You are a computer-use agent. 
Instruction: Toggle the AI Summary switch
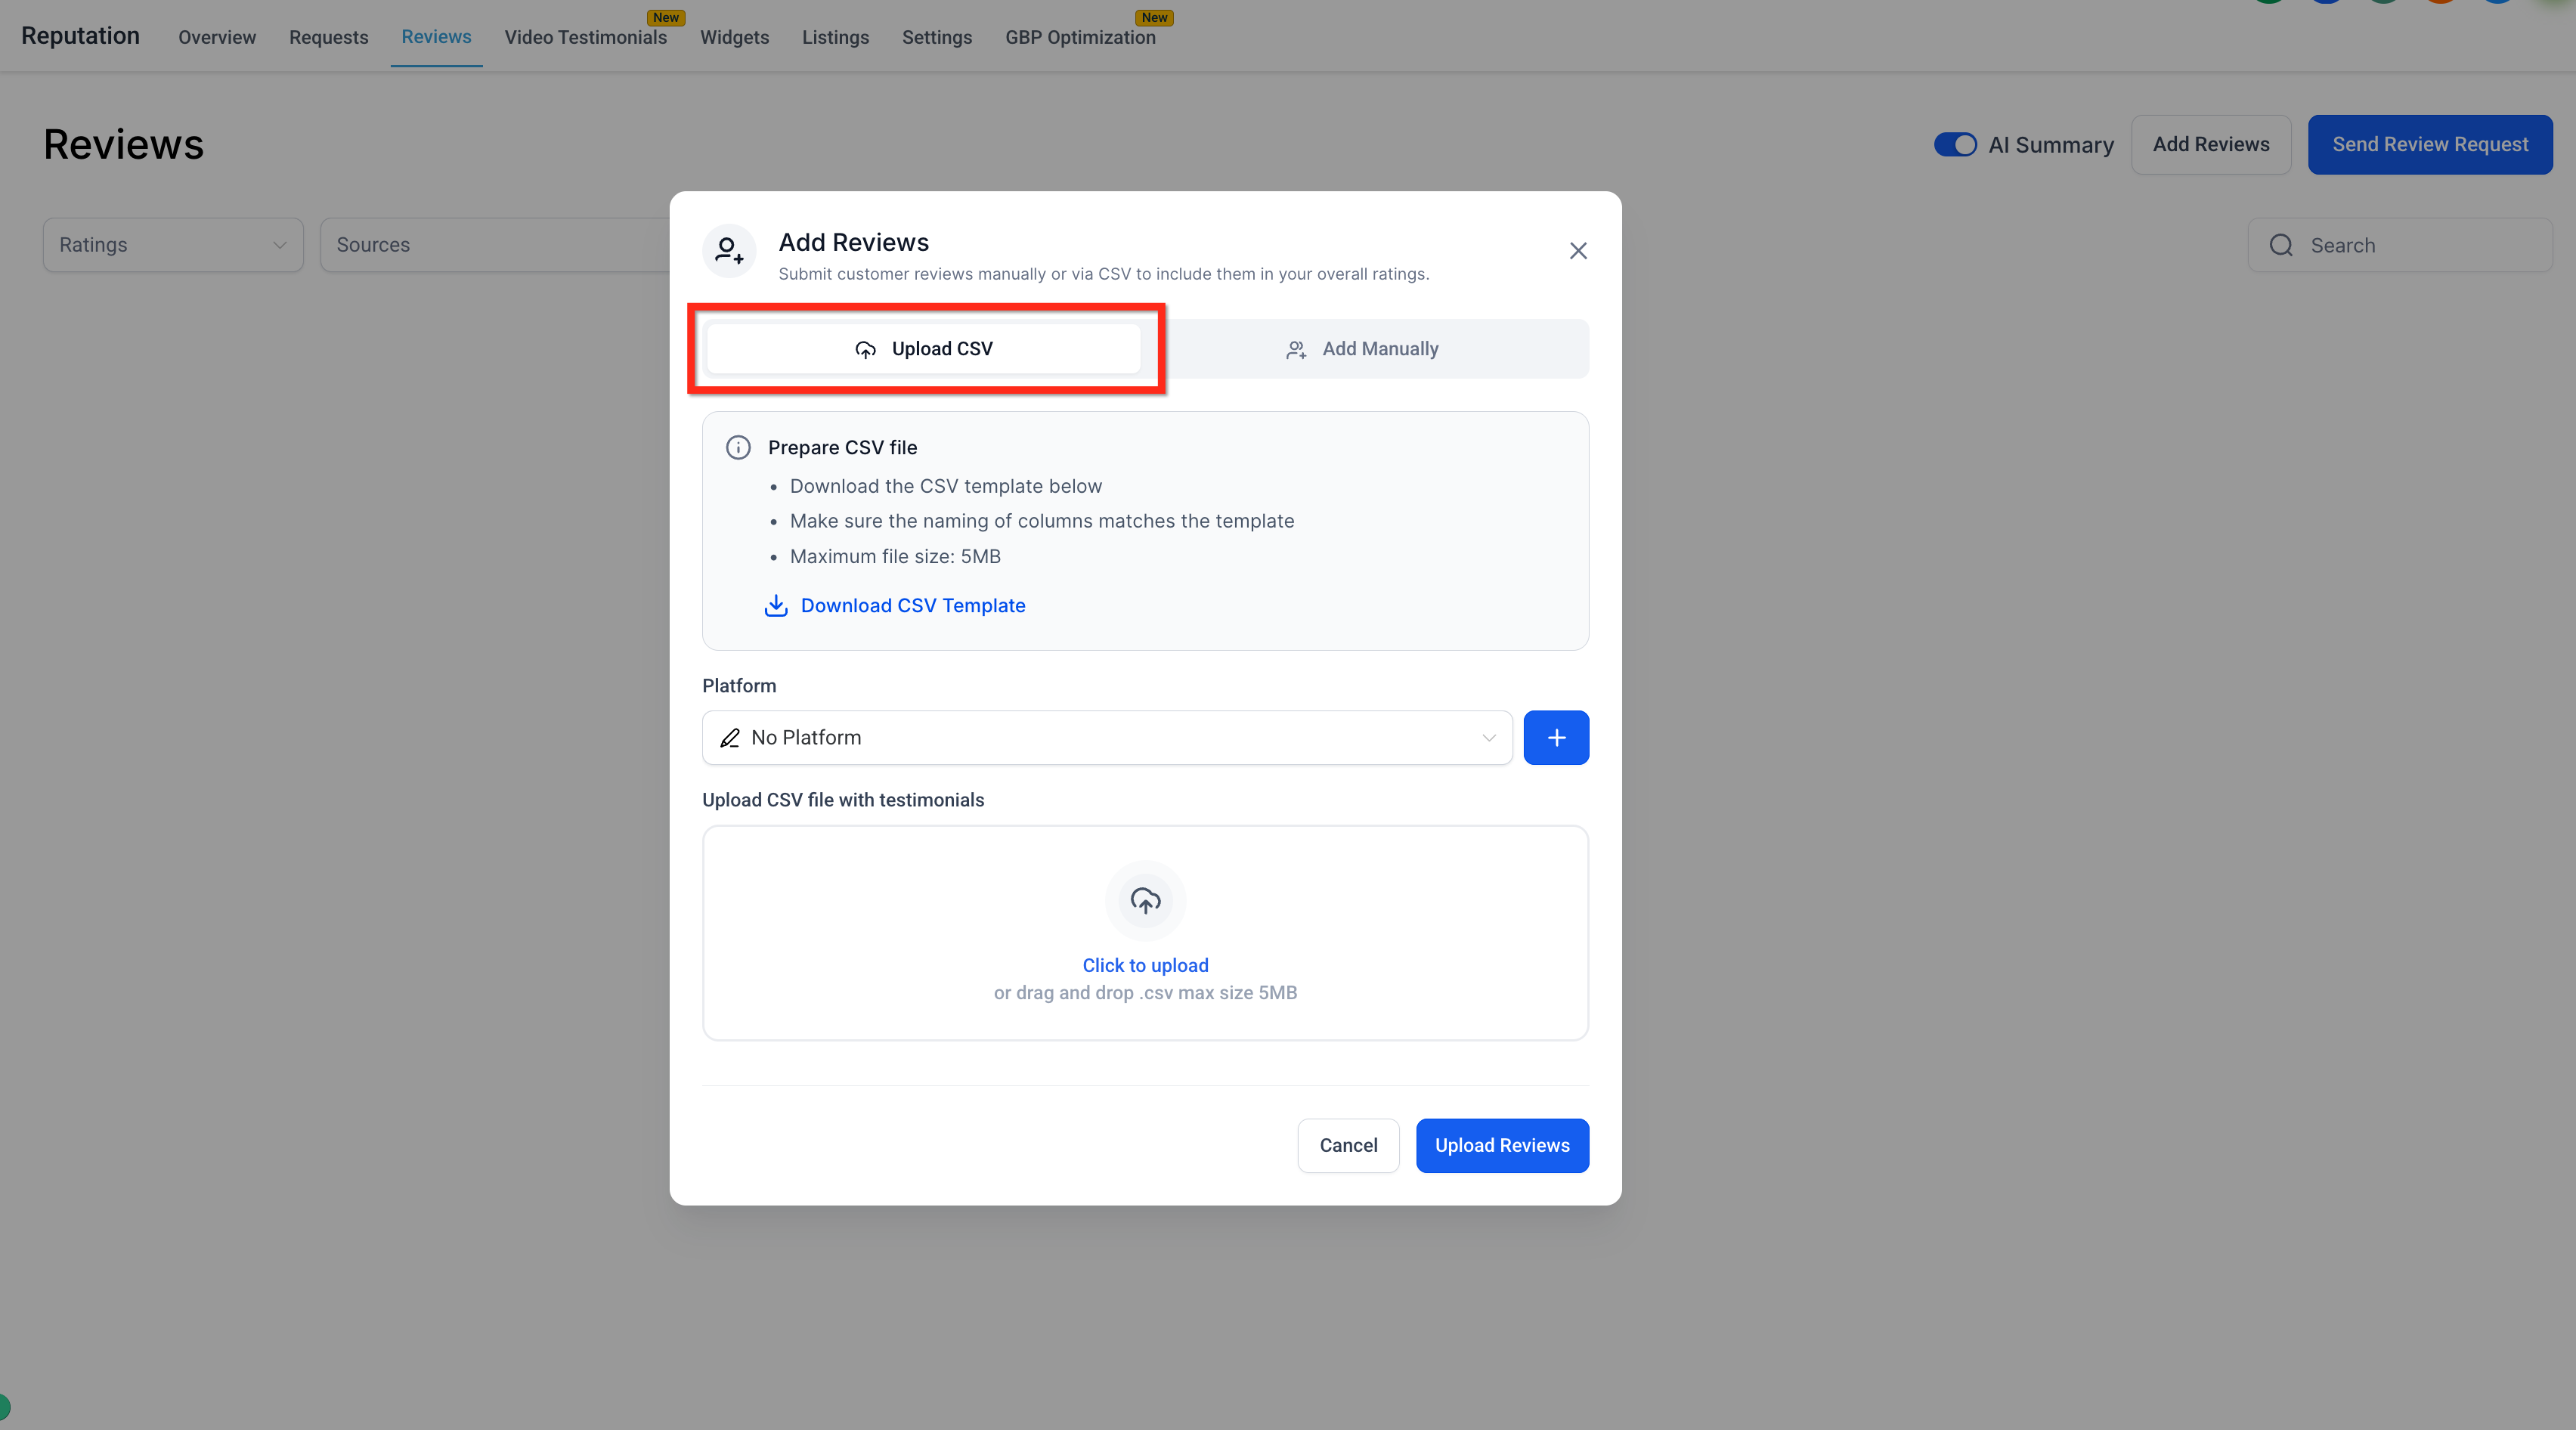(x=1954, y=145)
